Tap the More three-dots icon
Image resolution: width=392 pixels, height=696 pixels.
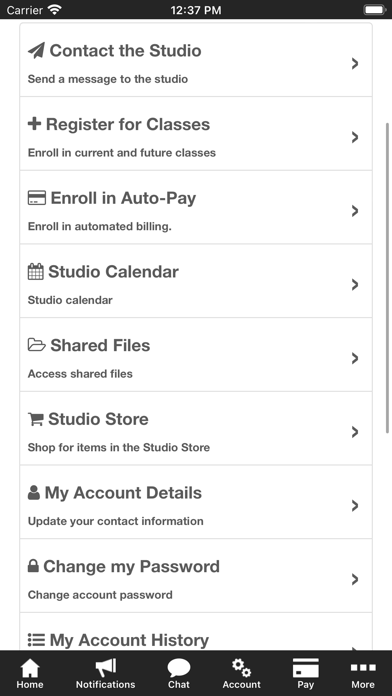tap(363, 668)
